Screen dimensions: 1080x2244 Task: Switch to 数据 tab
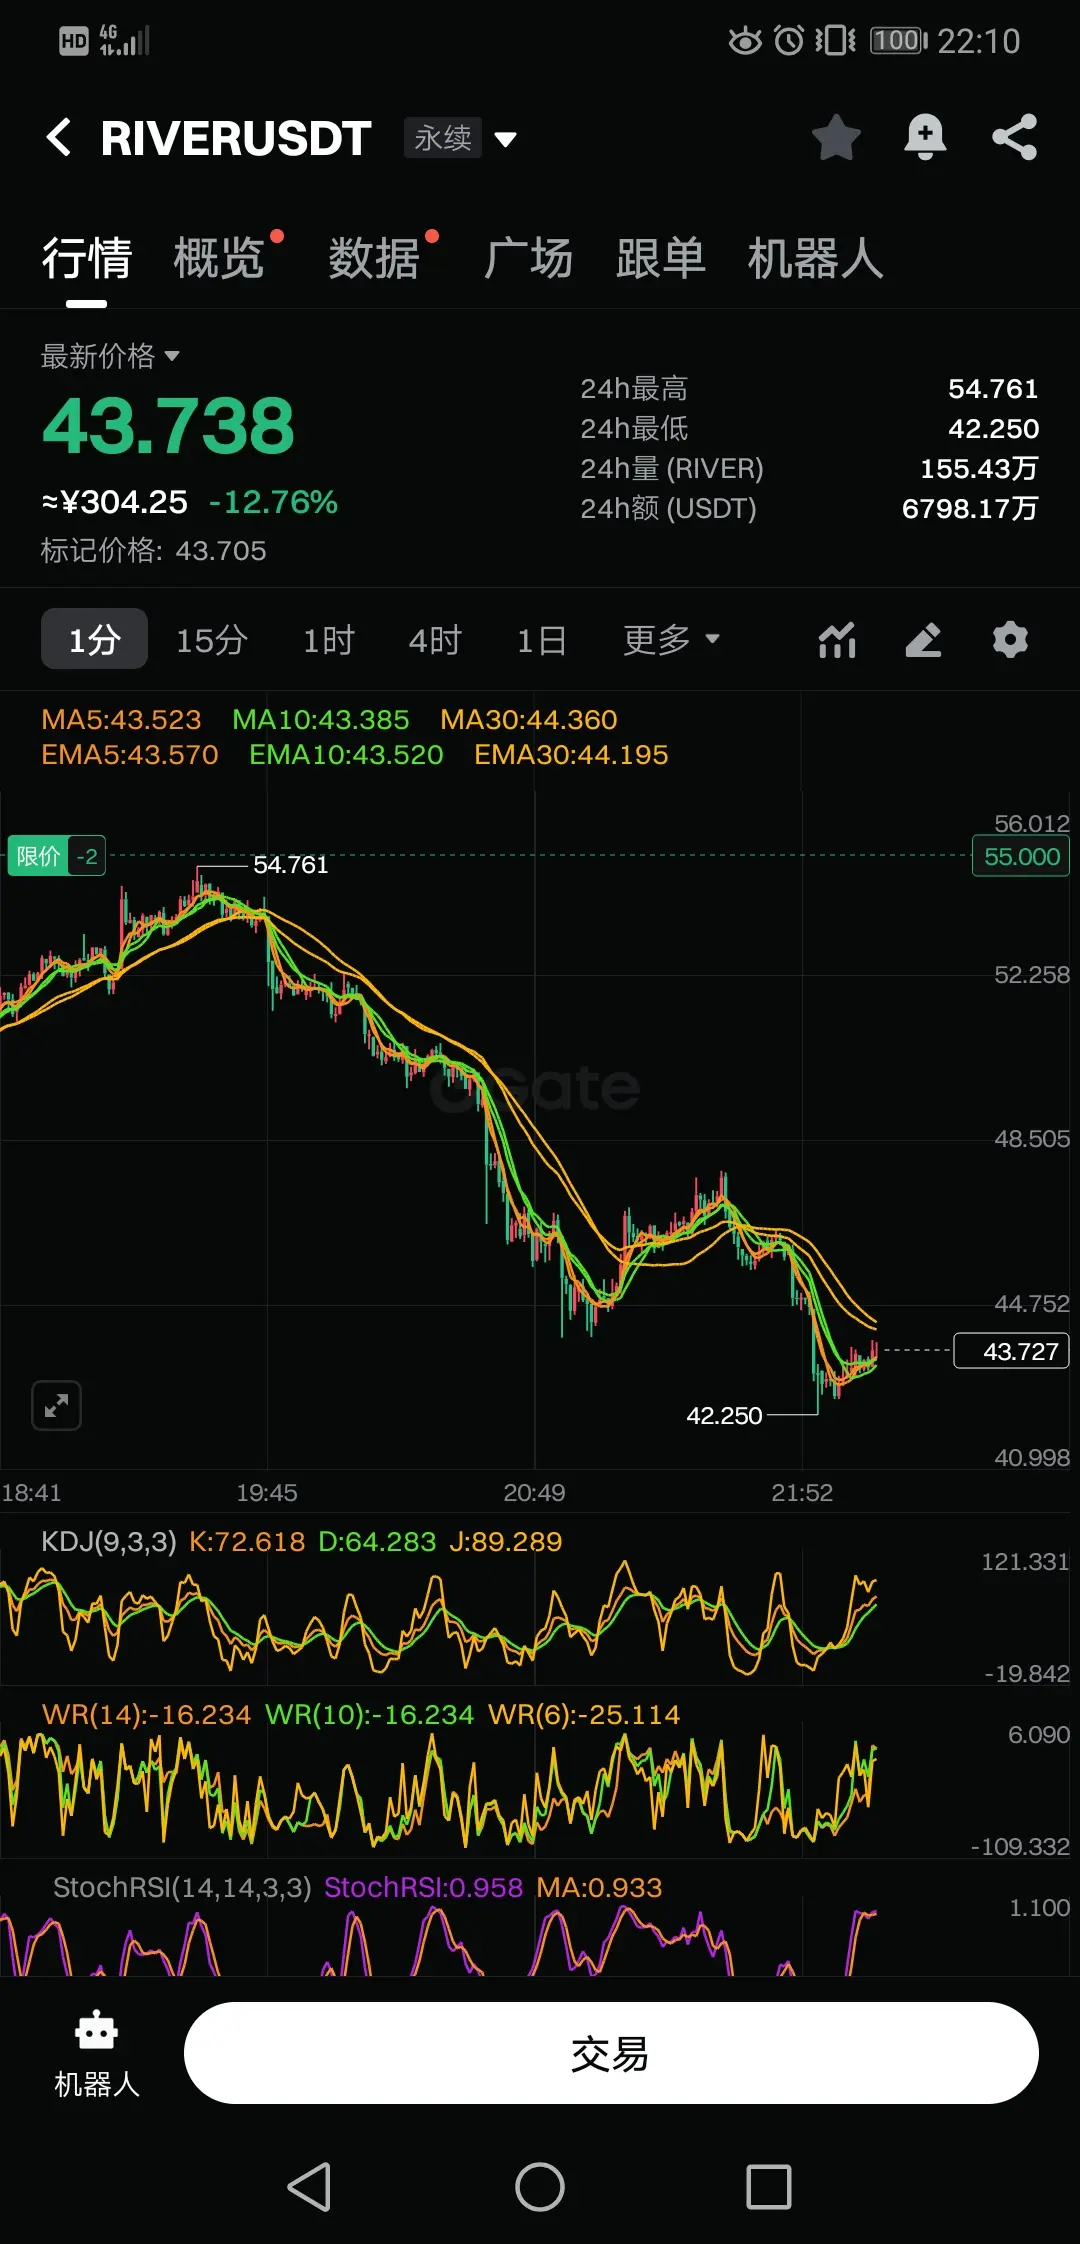(374, 259)
